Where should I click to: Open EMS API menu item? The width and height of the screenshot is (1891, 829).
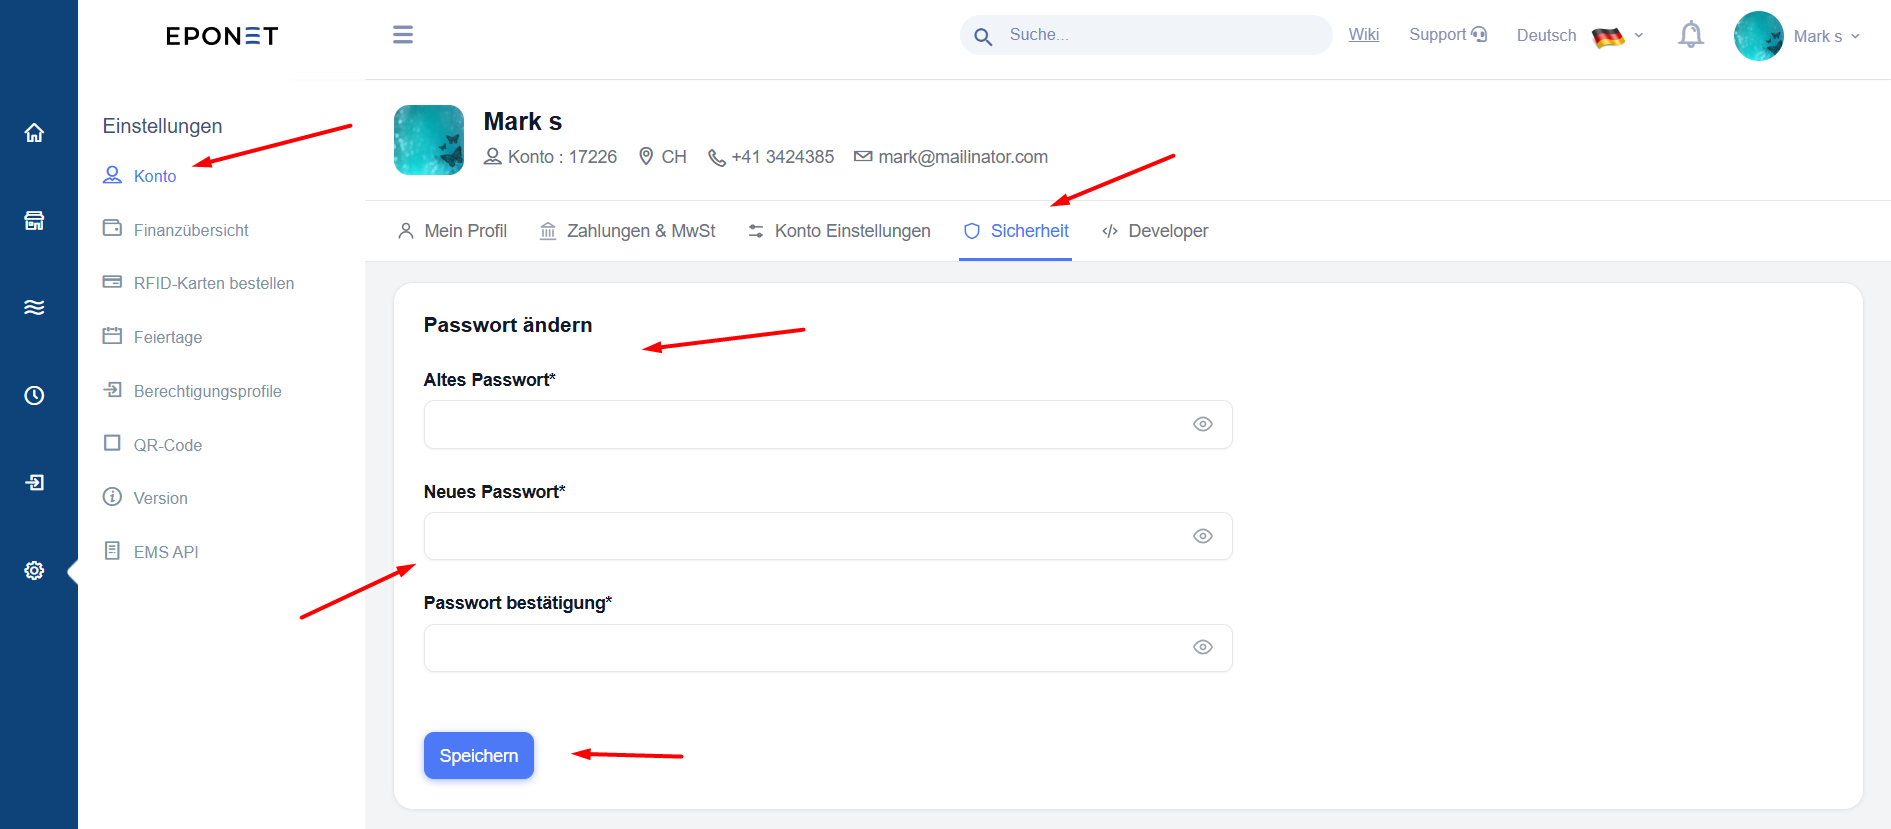(151, 552)
